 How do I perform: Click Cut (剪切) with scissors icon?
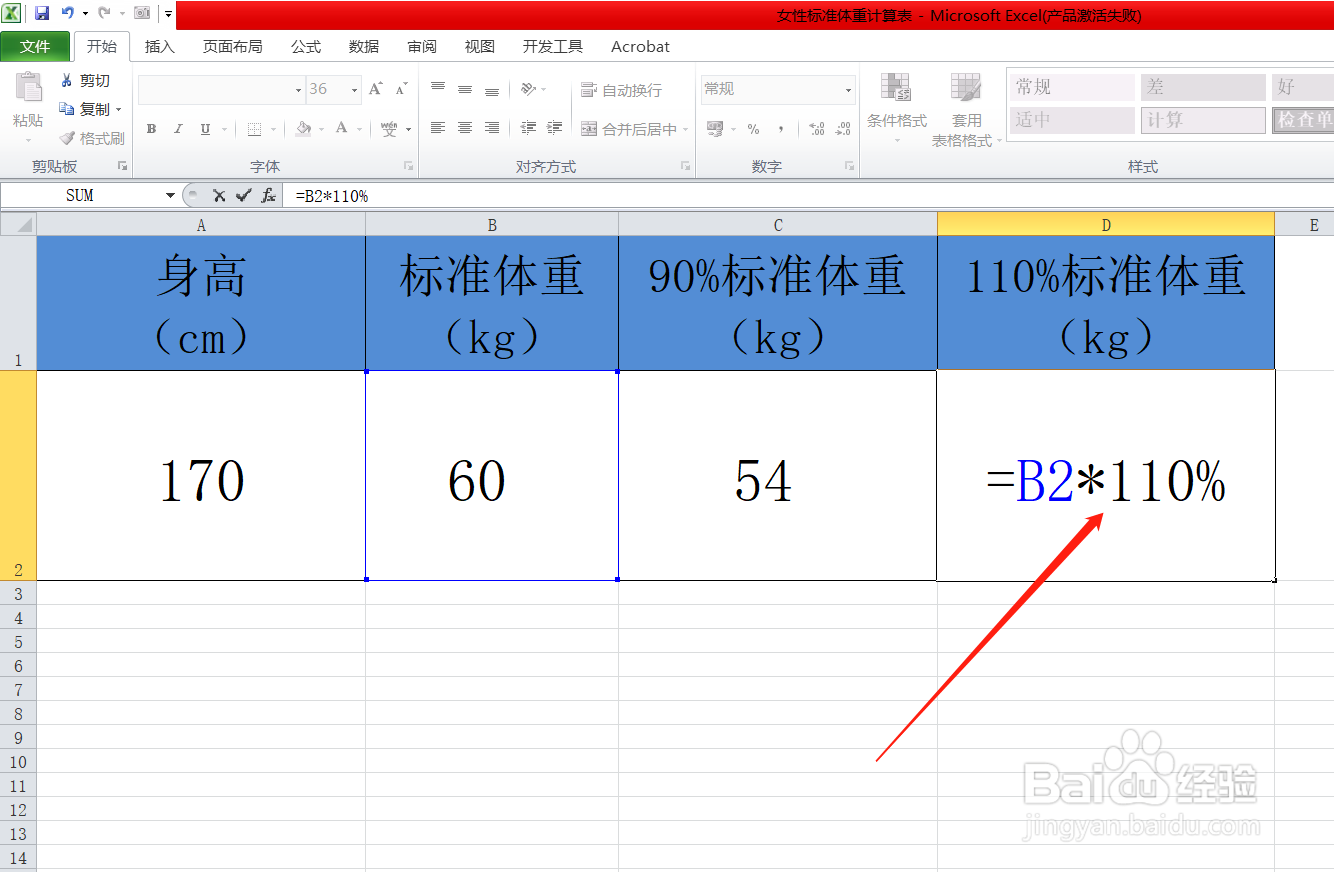pos(85,81)
